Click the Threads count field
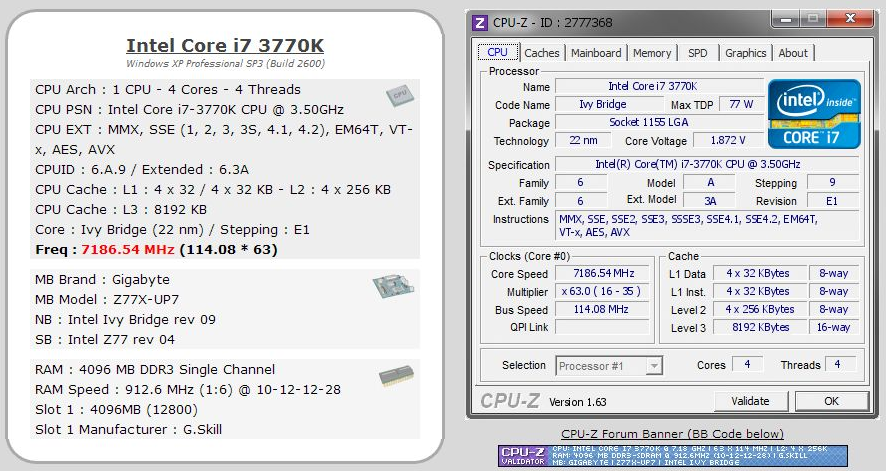 [840, 365]
